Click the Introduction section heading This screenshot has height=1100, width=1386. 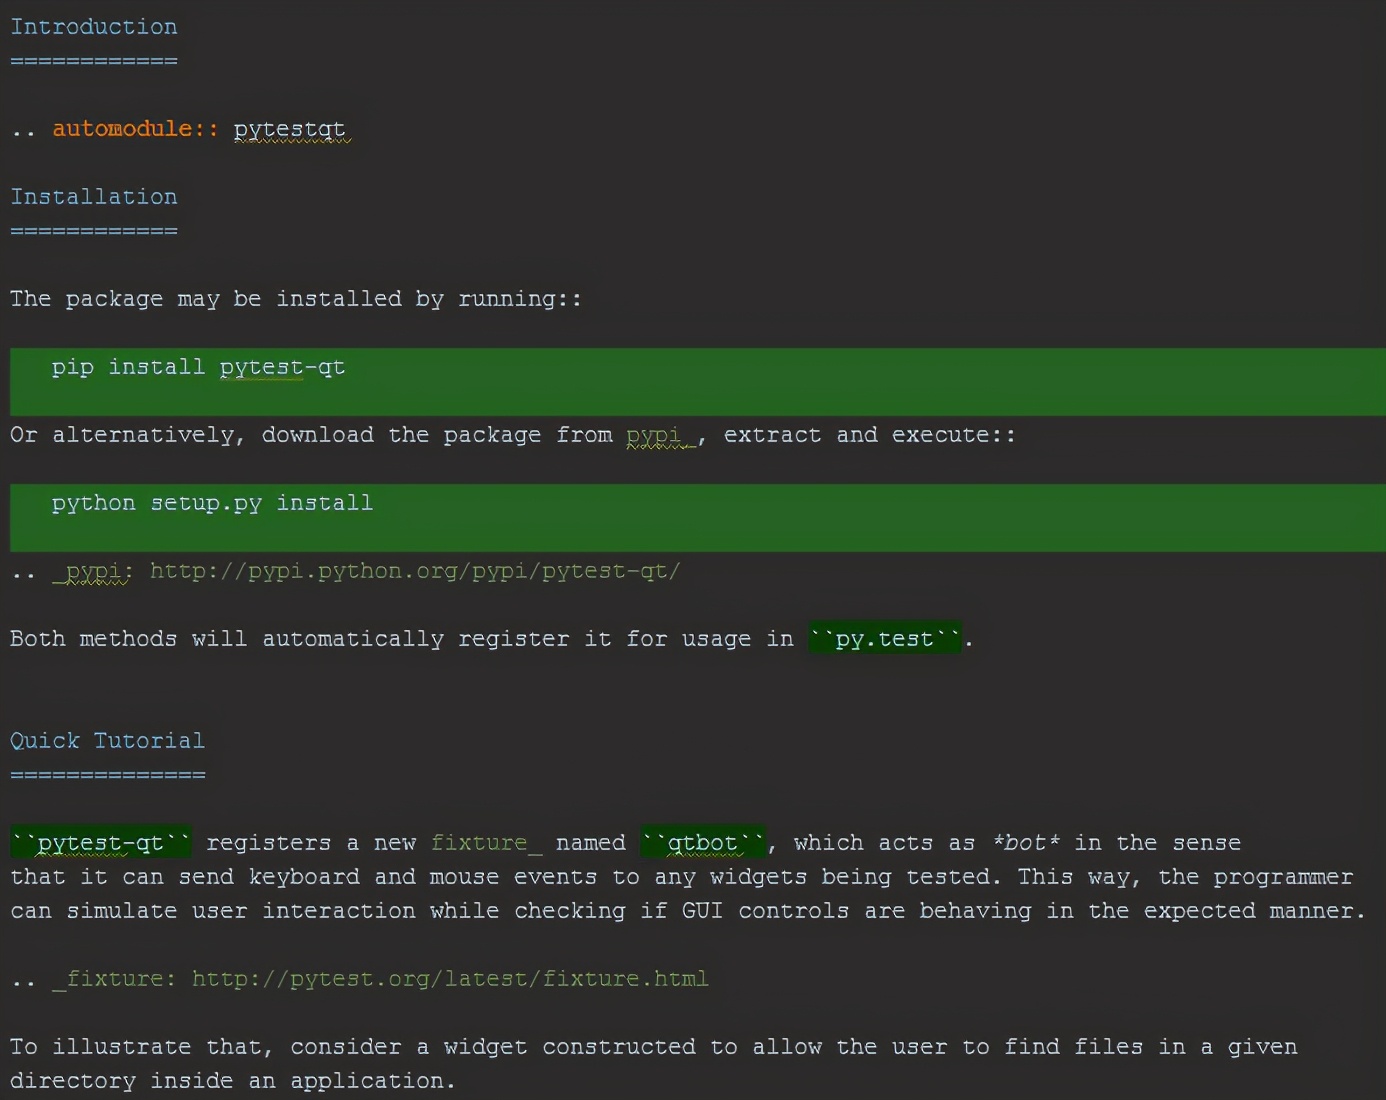pyautogui.click(x=93, y=27)
